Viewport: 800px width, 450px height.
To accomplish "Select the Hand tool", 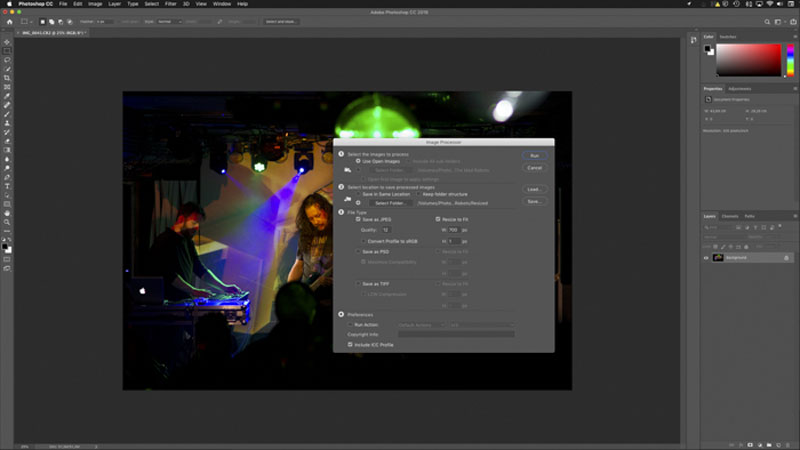I will point(7,213).
